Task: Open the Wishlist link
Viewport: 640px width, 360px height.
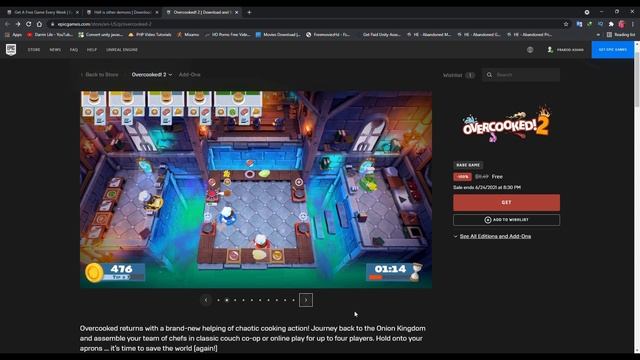Action: coord(459,75)
